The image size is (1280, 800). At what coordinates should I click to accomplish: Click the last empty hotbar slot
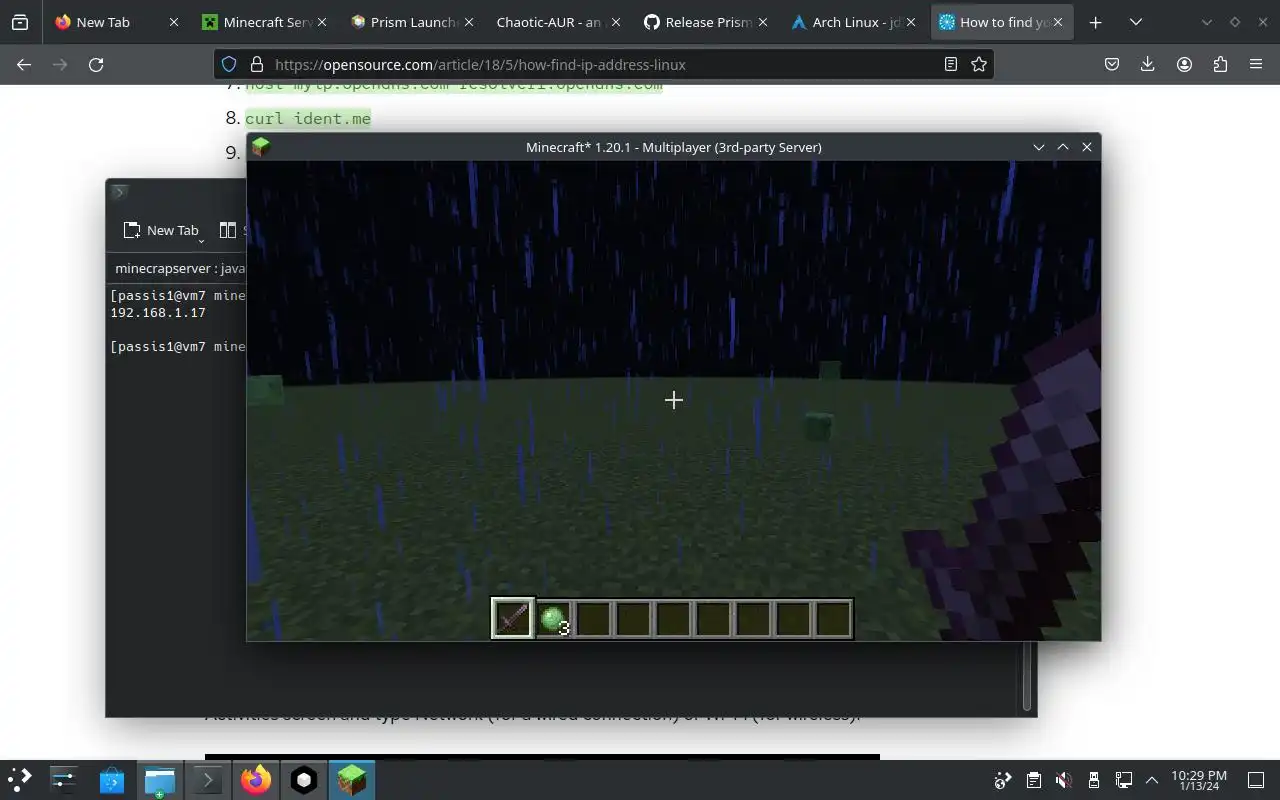[833, 619]
